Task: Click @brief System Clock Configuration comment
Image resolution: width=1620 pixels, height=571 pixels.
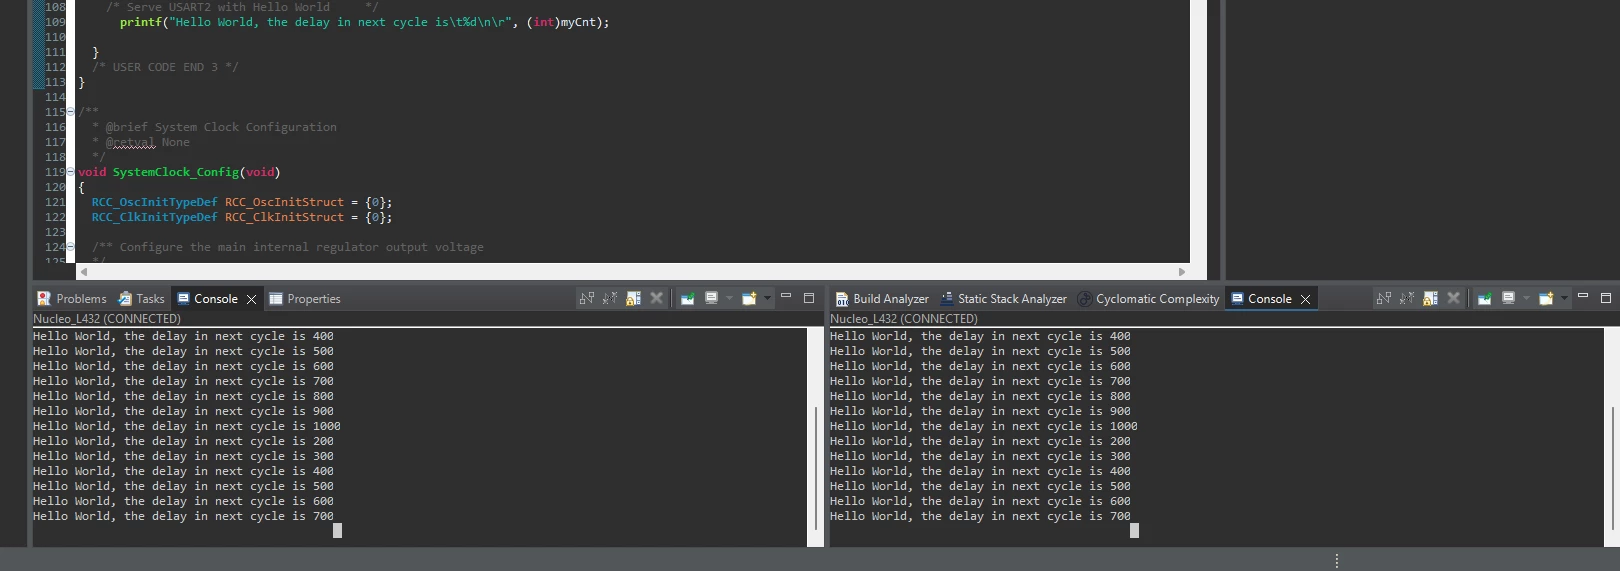Action: (221, 127)
